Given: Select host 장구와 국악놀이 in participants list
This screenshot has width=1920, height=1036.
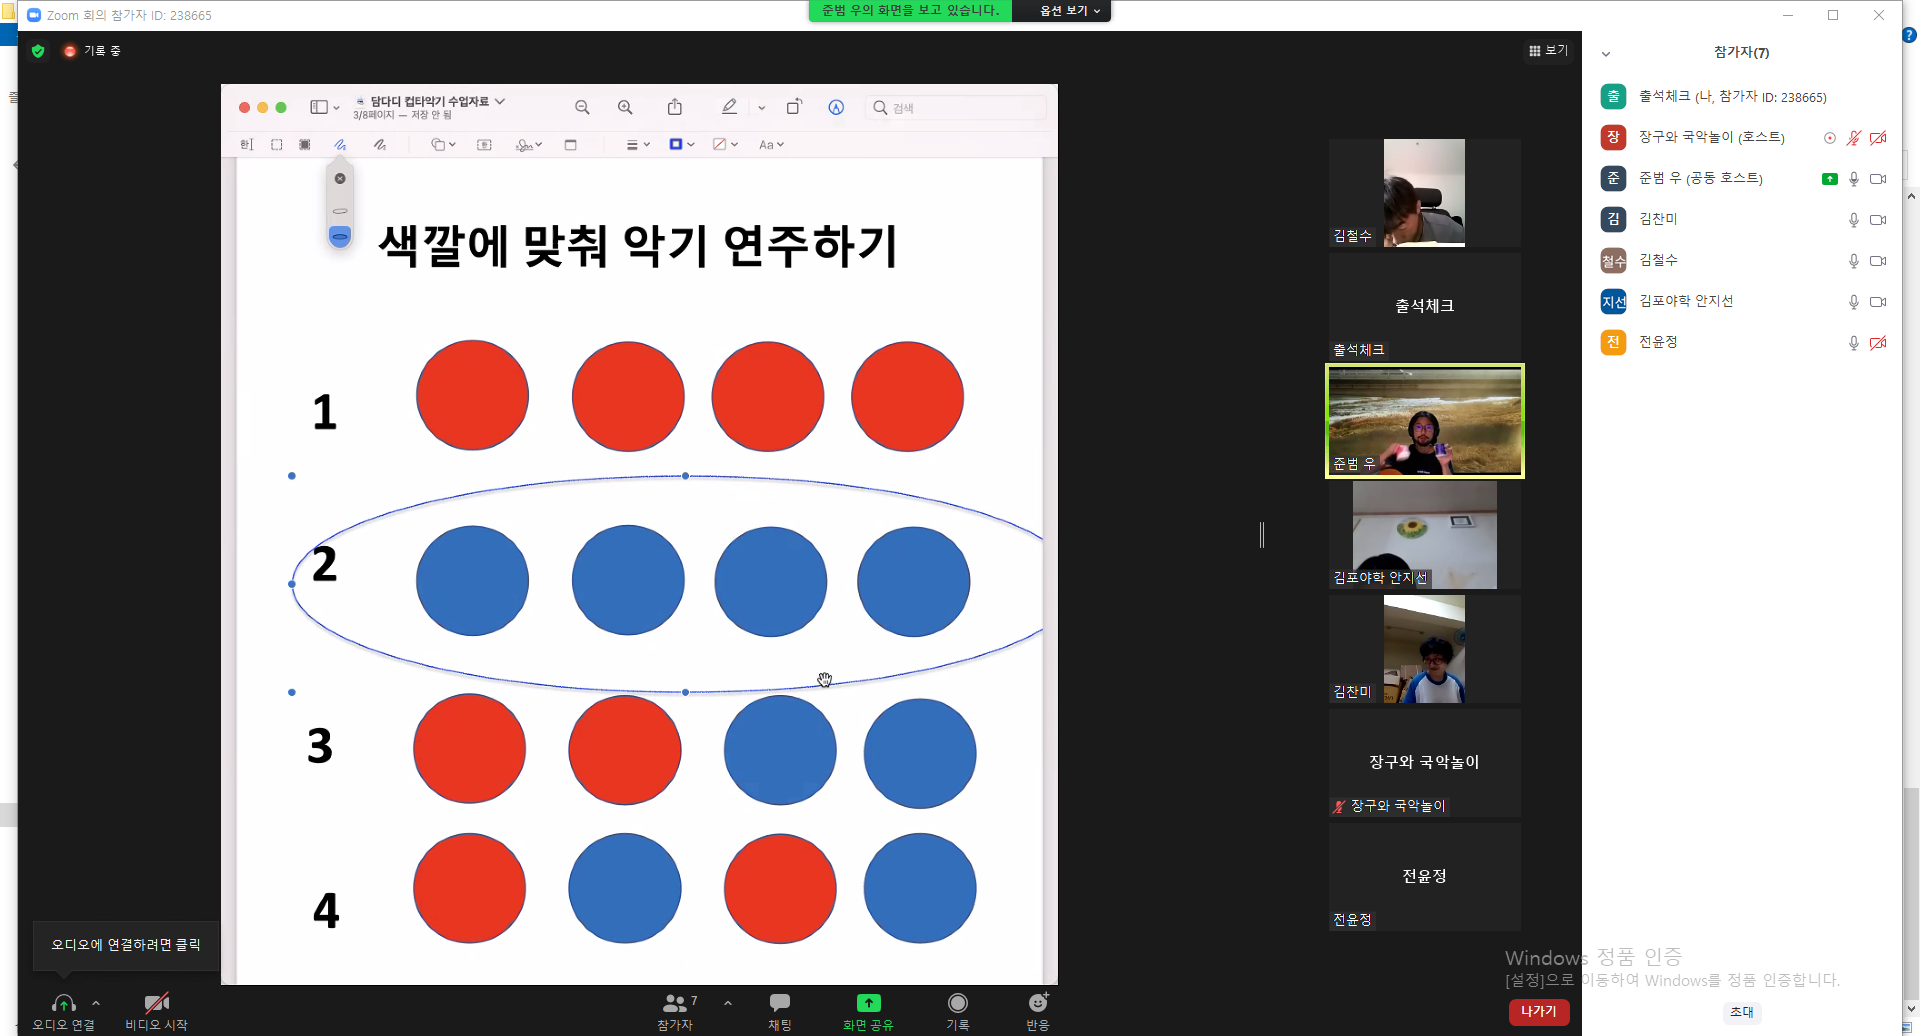Looking at the screenshot, I should [1740, 137].
